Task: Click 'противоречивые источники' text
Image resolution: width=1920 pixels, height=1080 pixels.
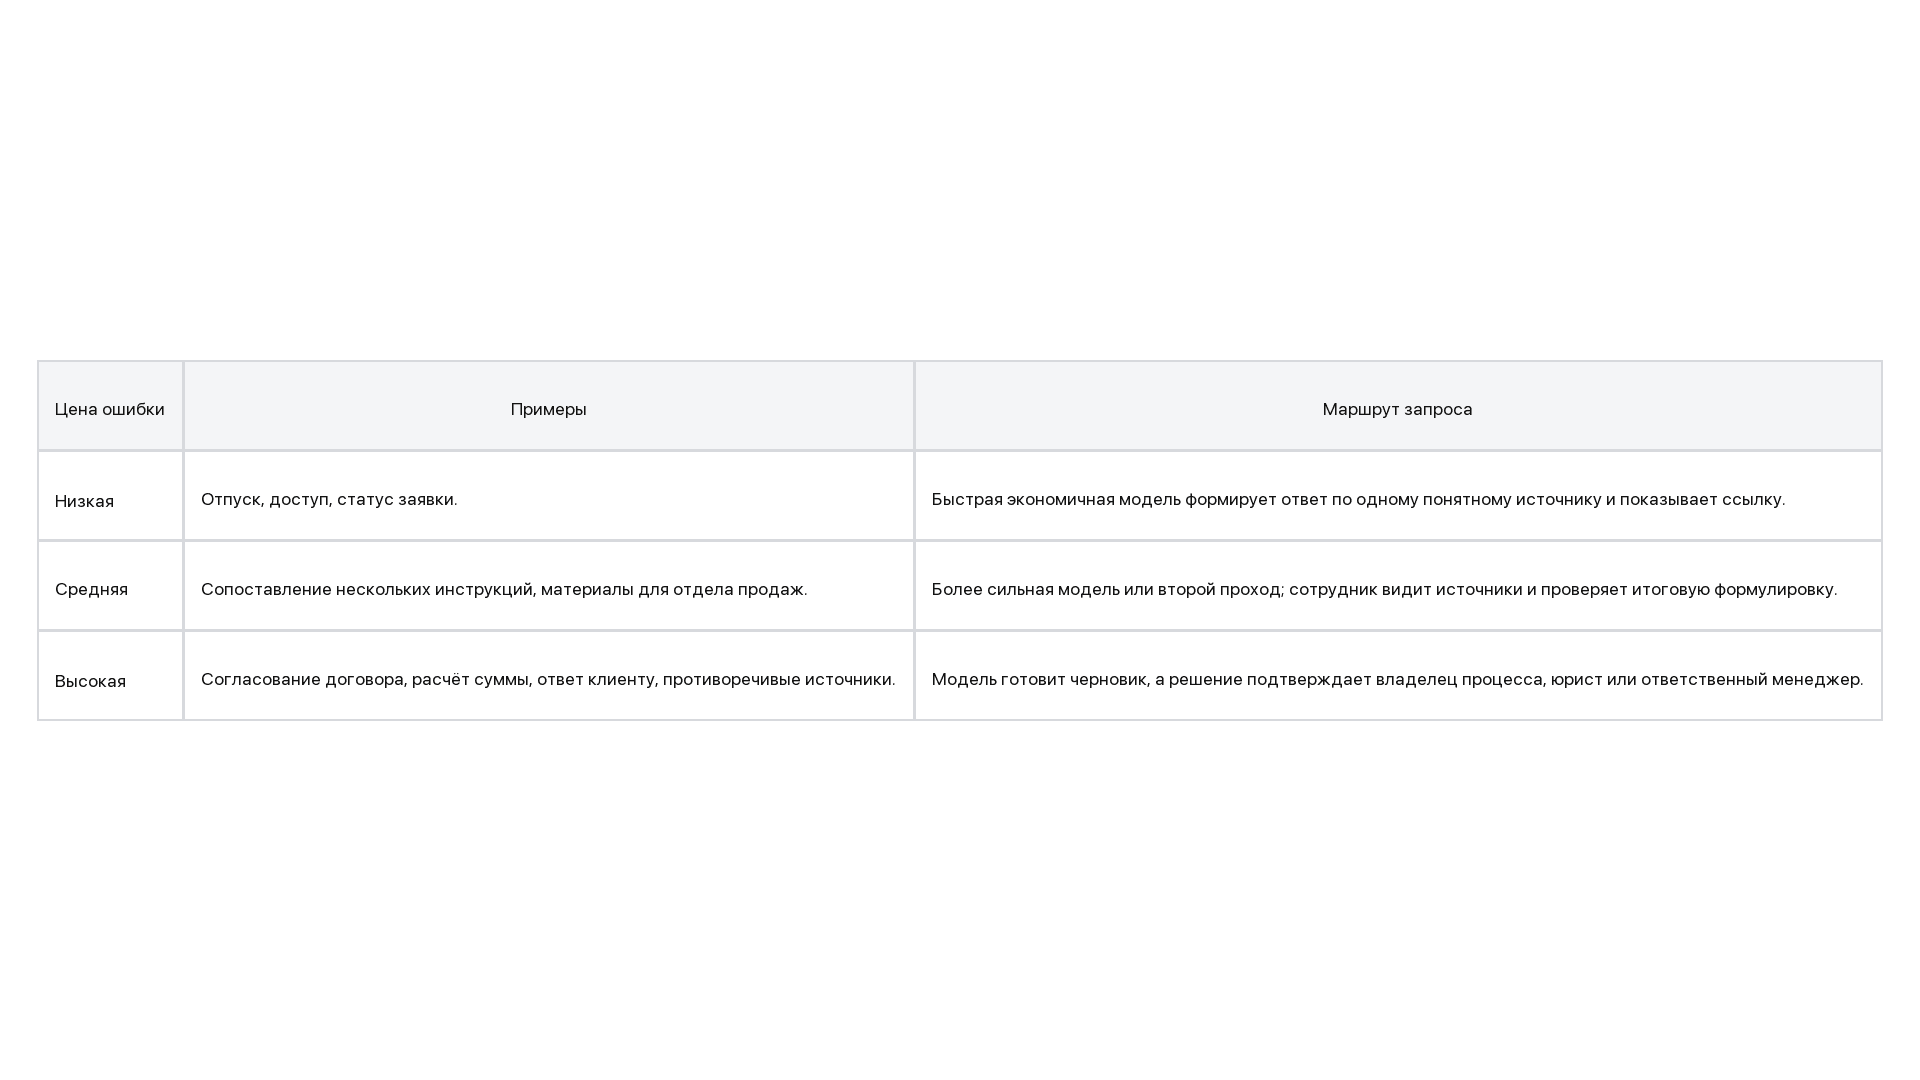Action: [777, 679]
